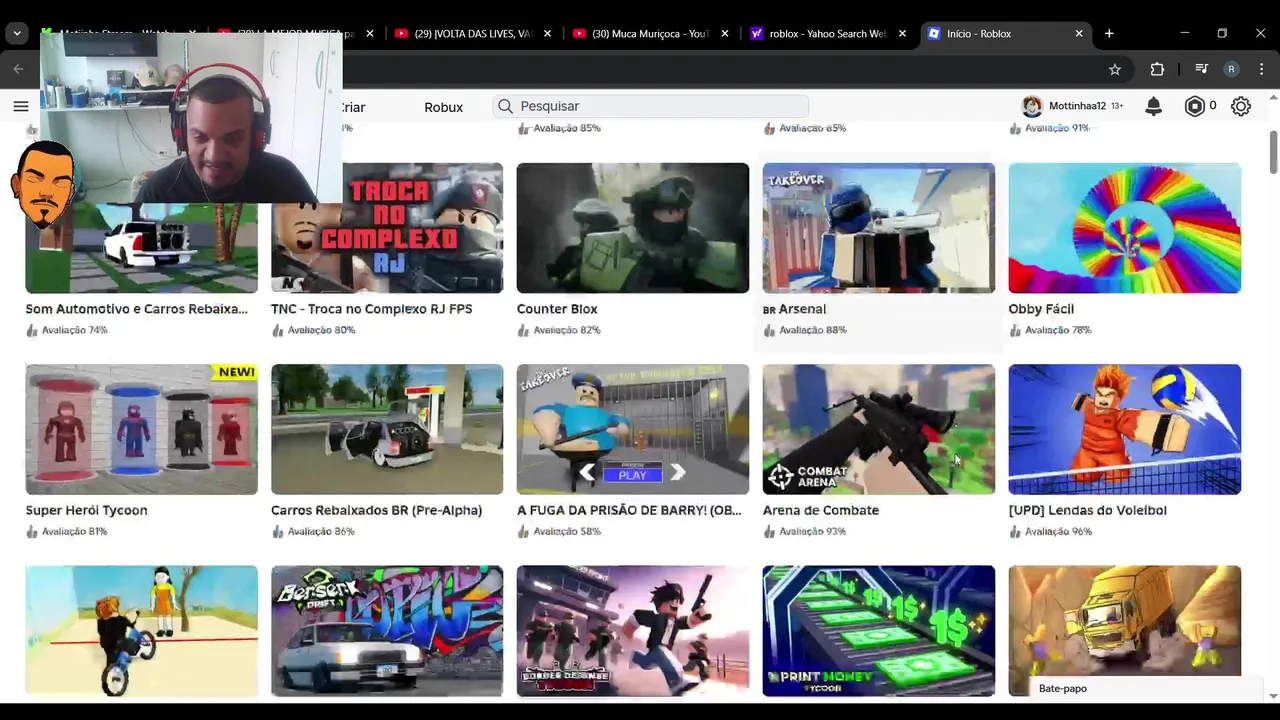Close the roblox Yahoo Search tab
The image size is (1280, 720).
[902, 33]
